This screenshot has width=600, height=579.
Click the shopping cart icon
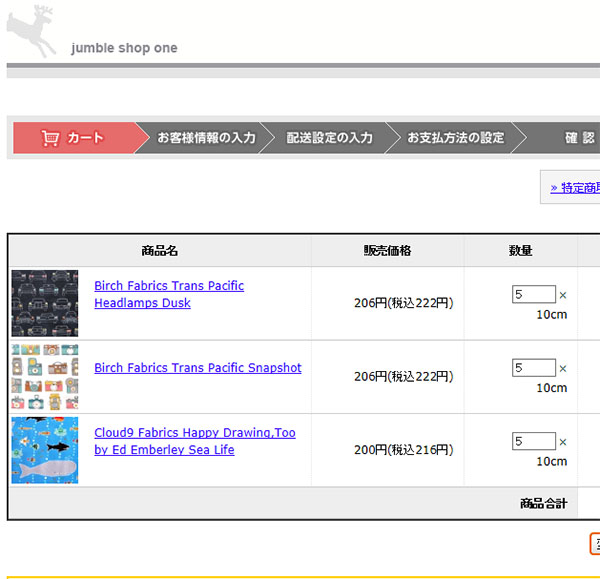[50, 138]
